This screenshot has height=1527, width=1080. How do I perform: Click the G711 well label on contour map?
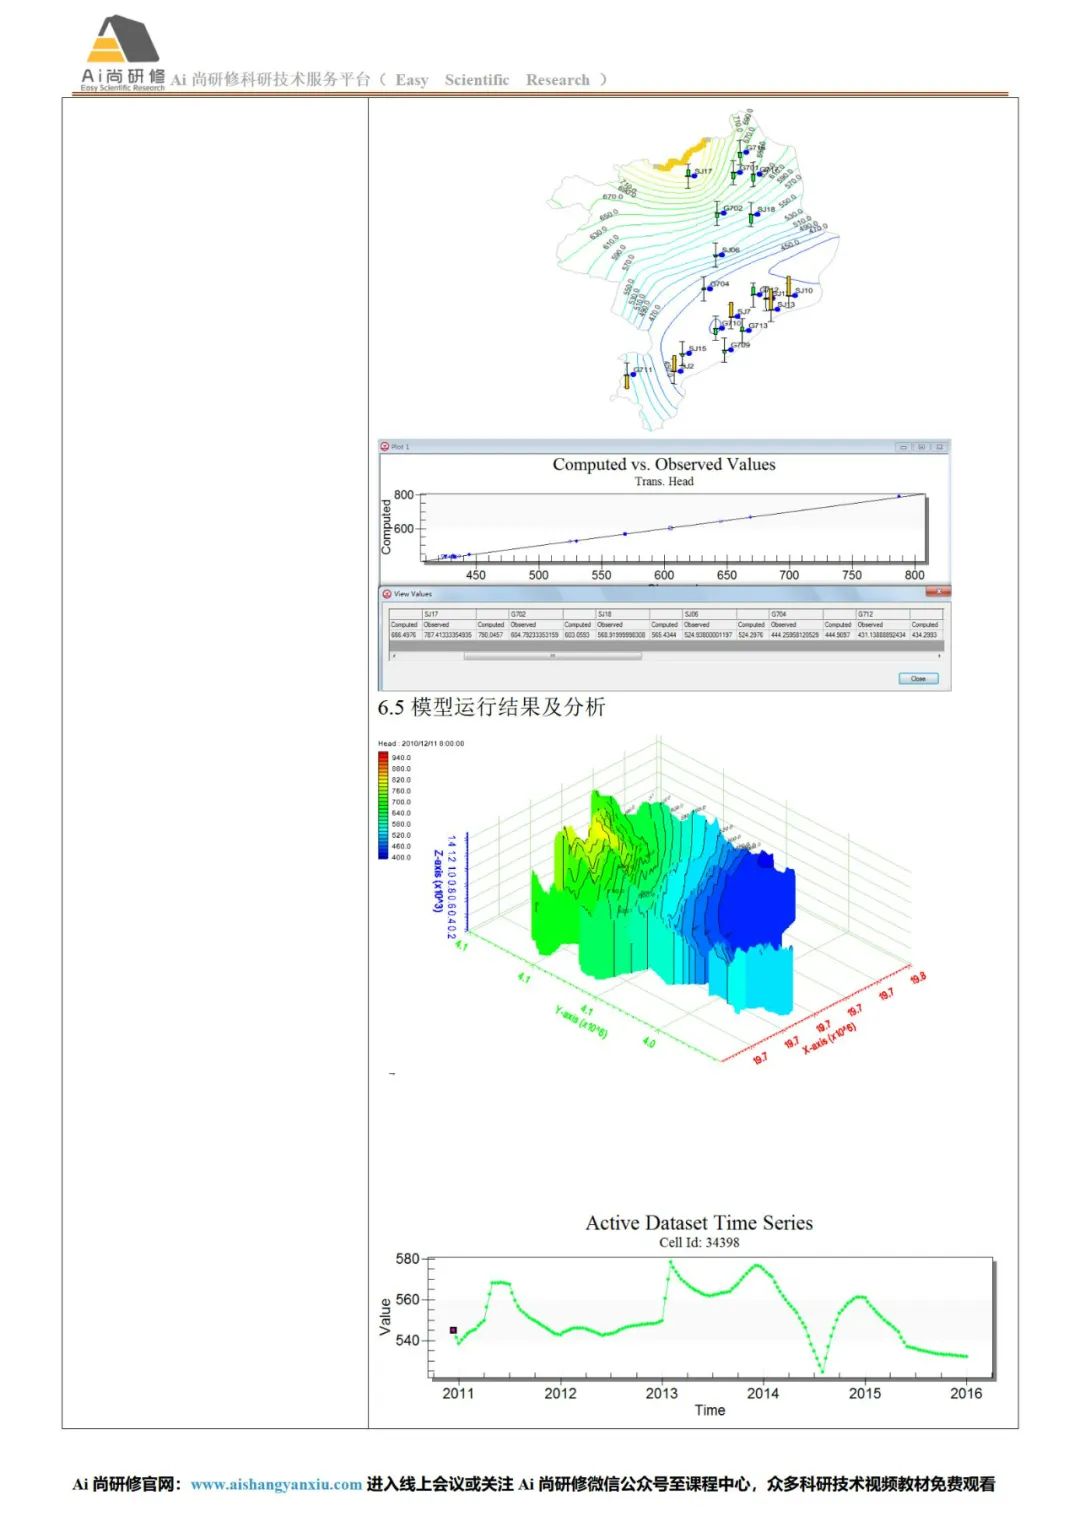pyautogui.click(x=643, y=370)
